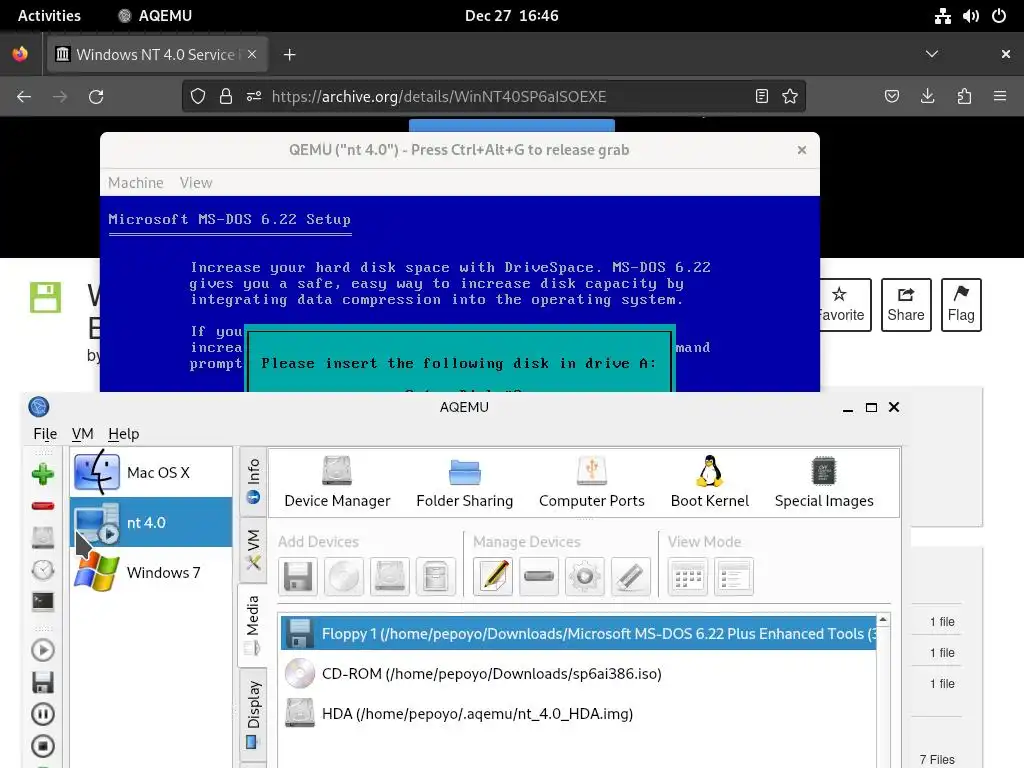Remove VM using red minus icon
Viewport: 1024px width, 768px height.
(x=43, y=506)
